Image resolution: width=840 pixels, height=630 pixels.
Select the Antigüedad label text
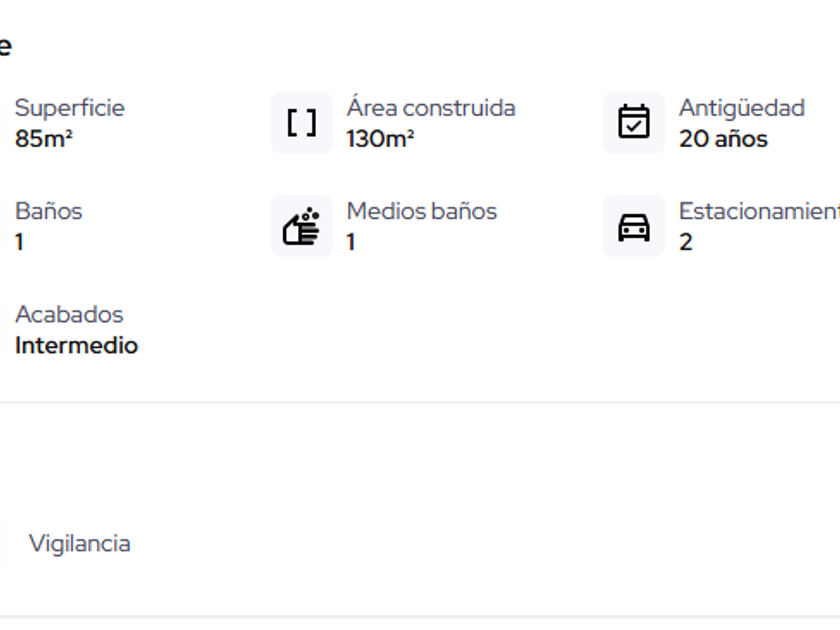coord(741,108)
